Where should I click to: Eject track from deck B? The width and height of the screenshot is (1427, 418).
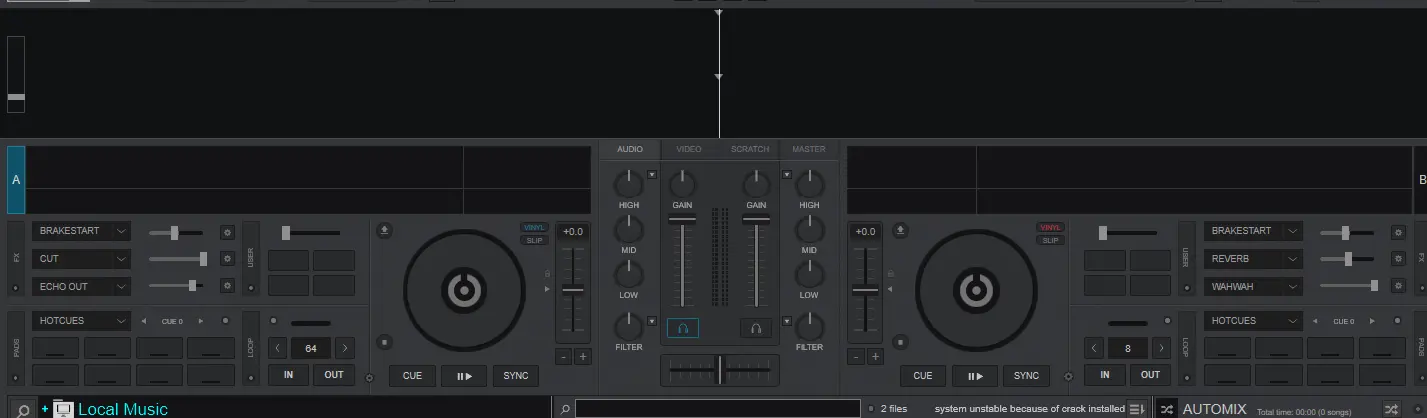[900, 230]
